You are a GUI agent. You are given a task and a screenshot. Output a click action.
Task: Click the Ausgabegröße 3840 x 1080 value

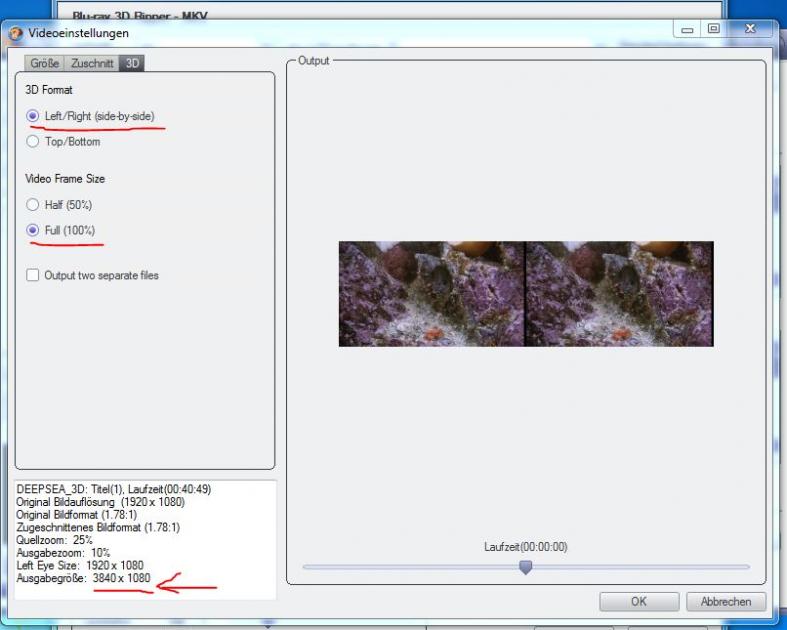121,578
